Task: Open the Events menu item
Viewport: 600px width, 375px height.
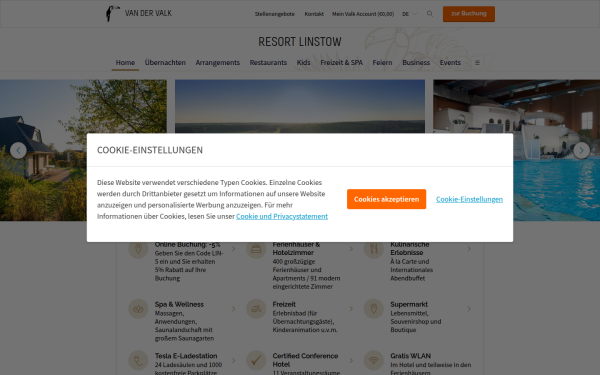Action: tap(450, 62)
